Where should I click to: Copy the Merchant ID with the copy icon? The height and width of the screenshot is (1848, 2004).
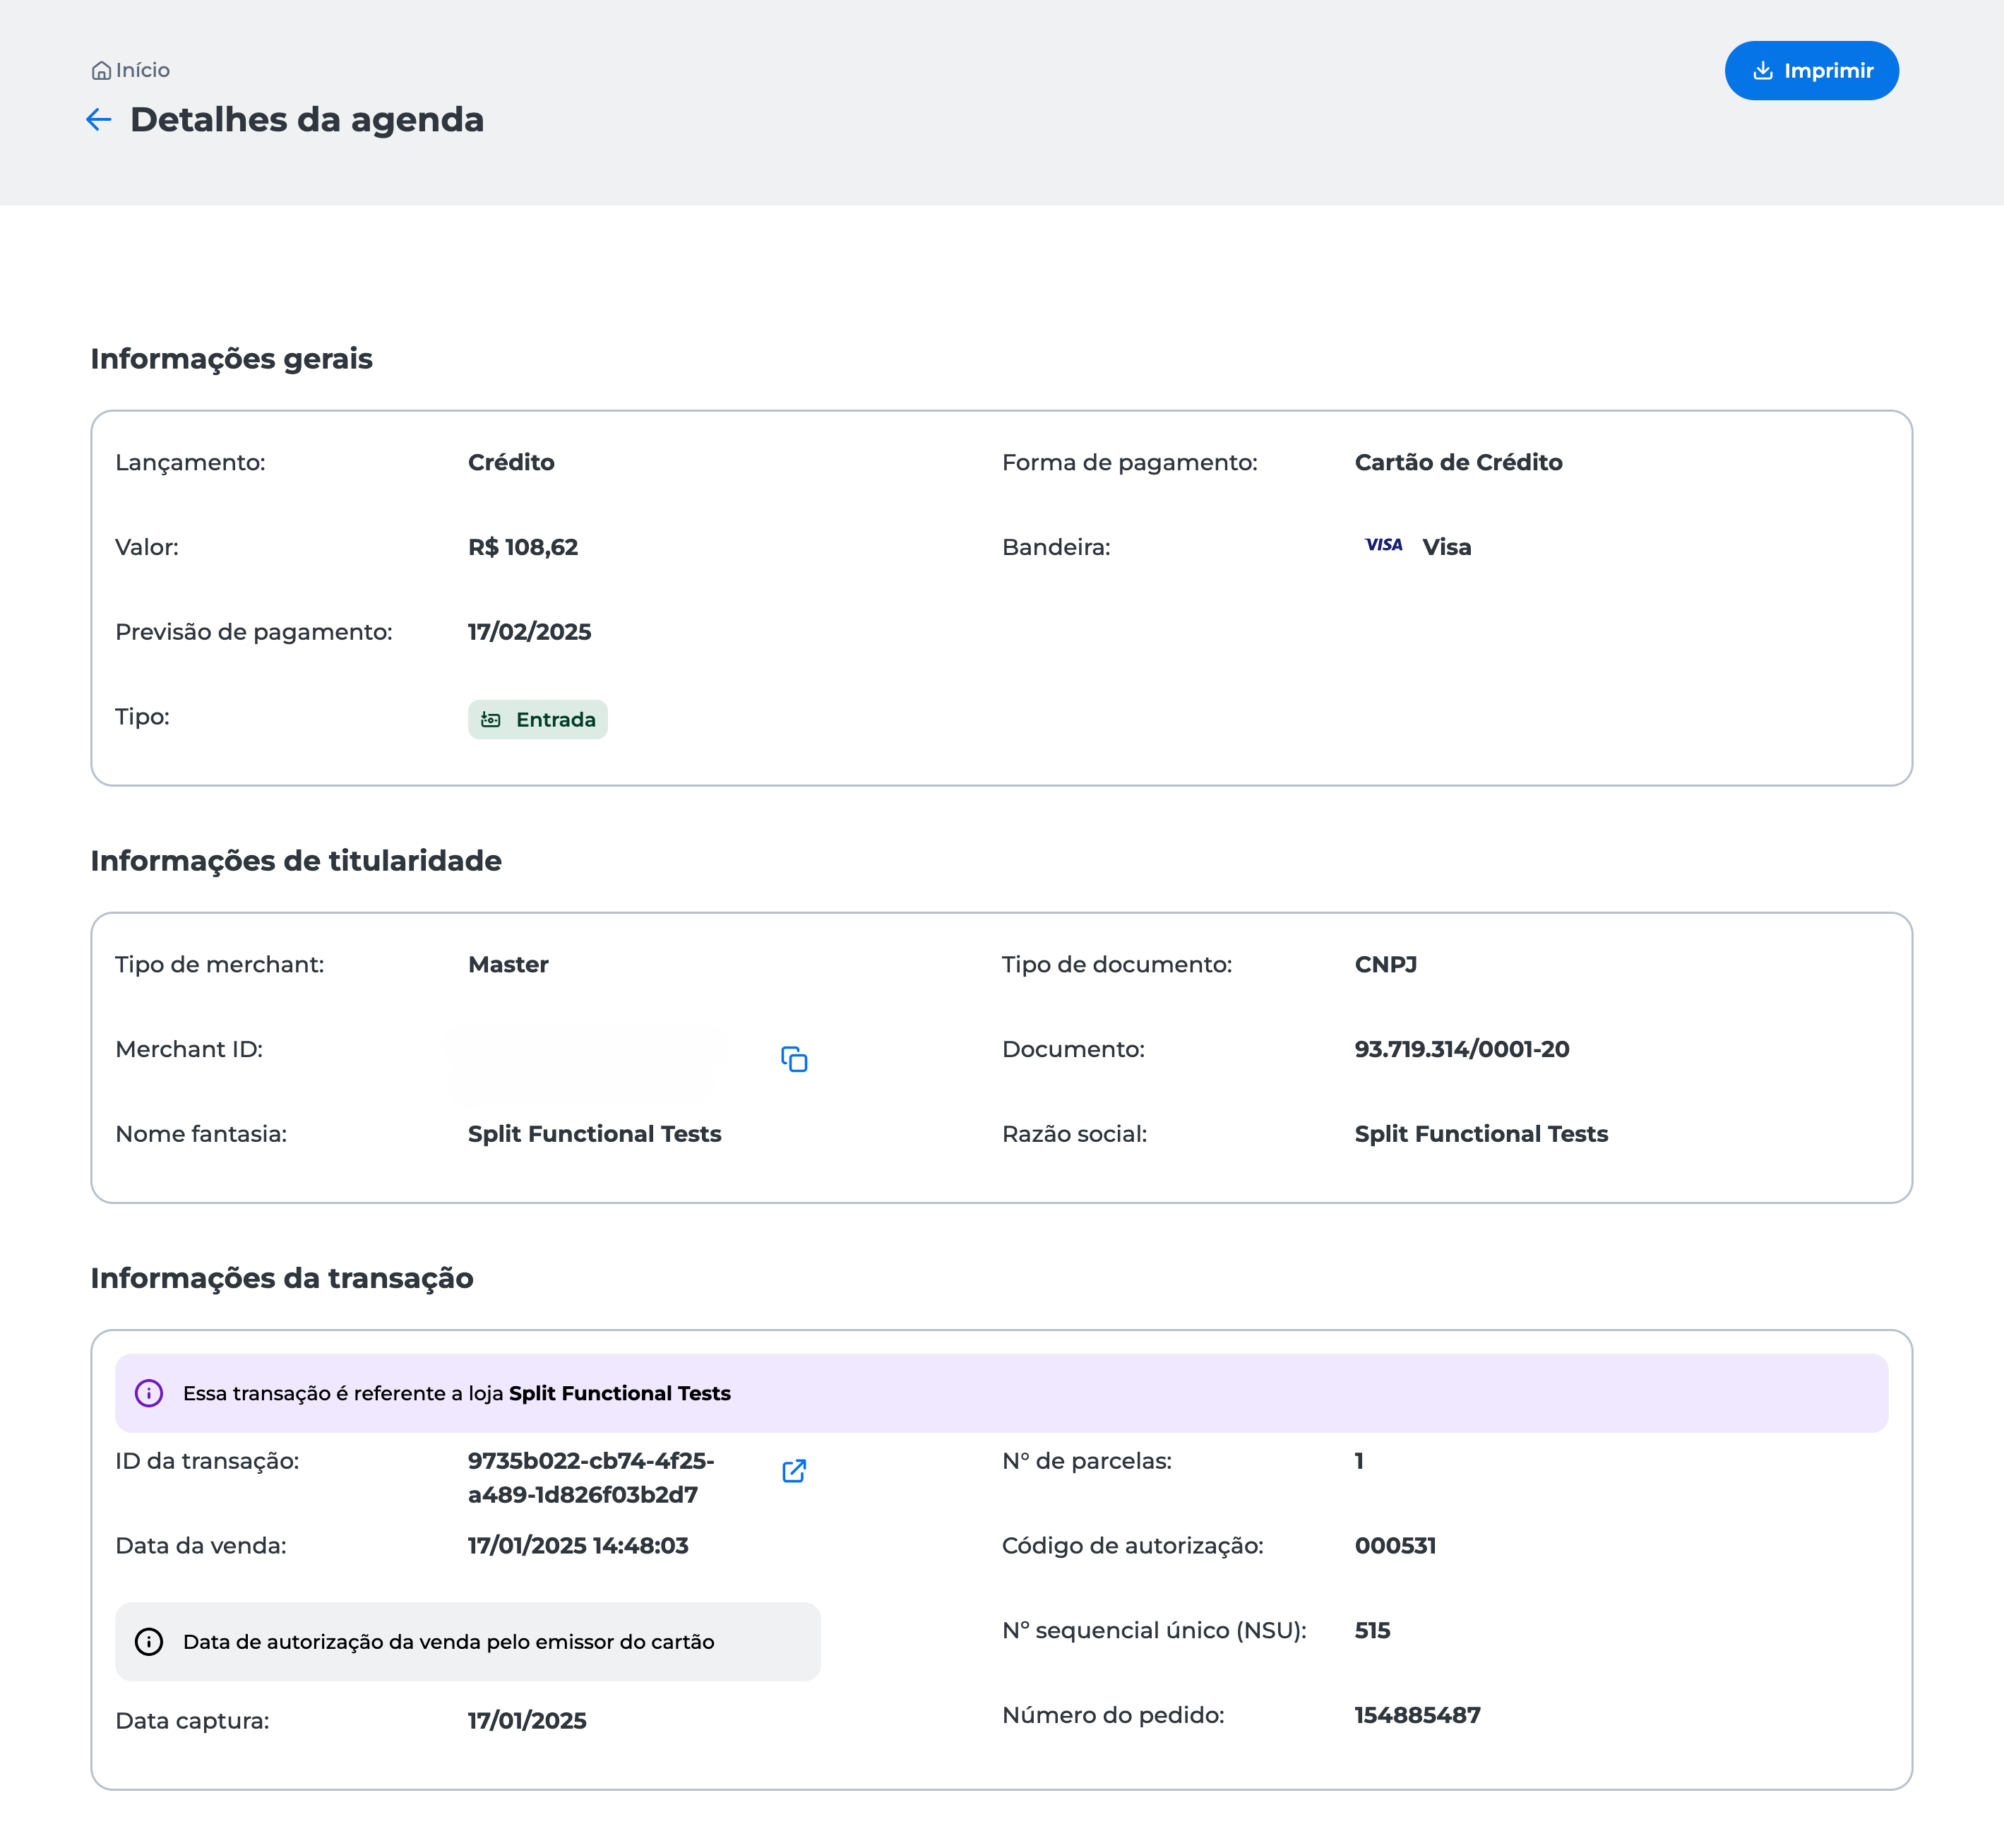(794, 1059)
